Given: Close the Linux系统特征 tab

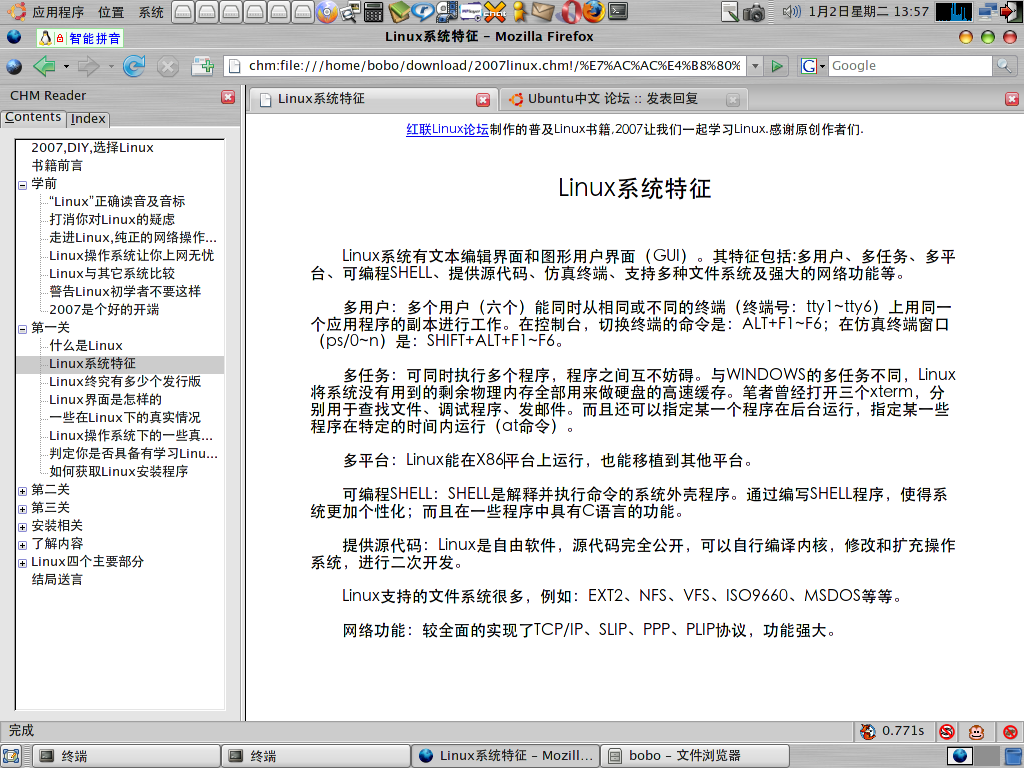Looking at the screenshot, I should (x=483, y=99).
